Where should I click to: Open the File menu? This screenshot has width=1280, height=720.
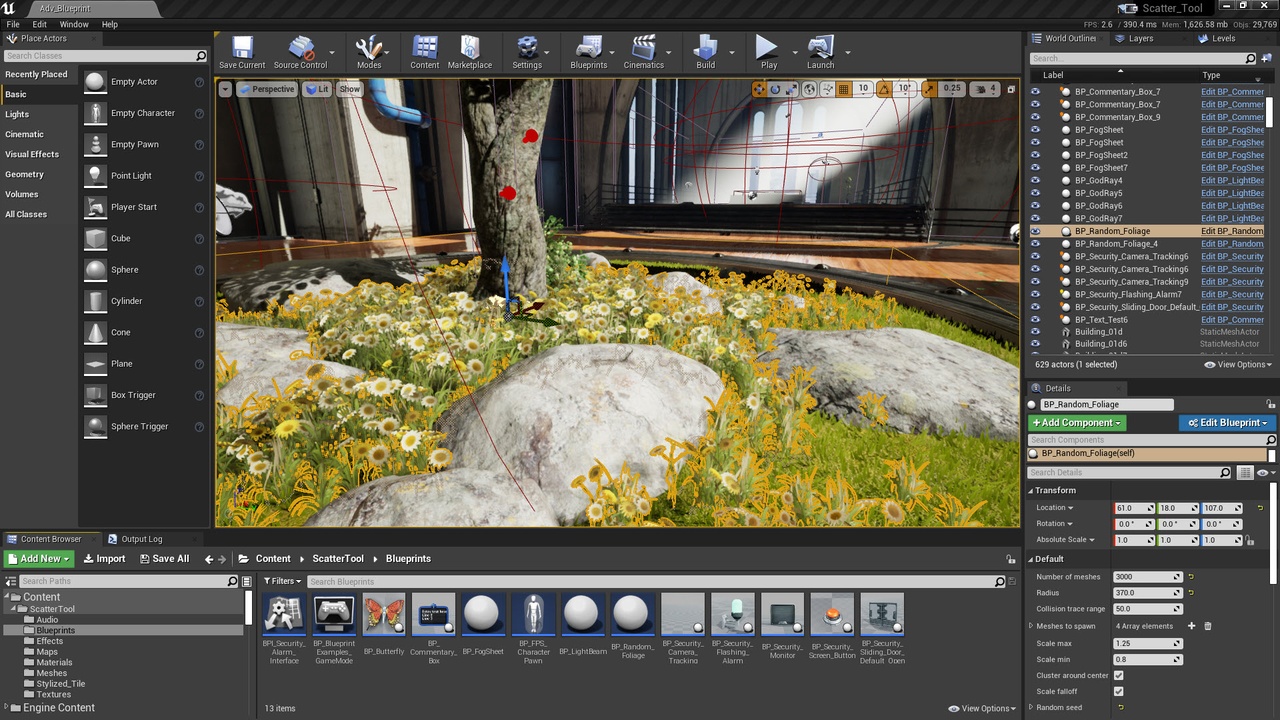pos(13,24)
